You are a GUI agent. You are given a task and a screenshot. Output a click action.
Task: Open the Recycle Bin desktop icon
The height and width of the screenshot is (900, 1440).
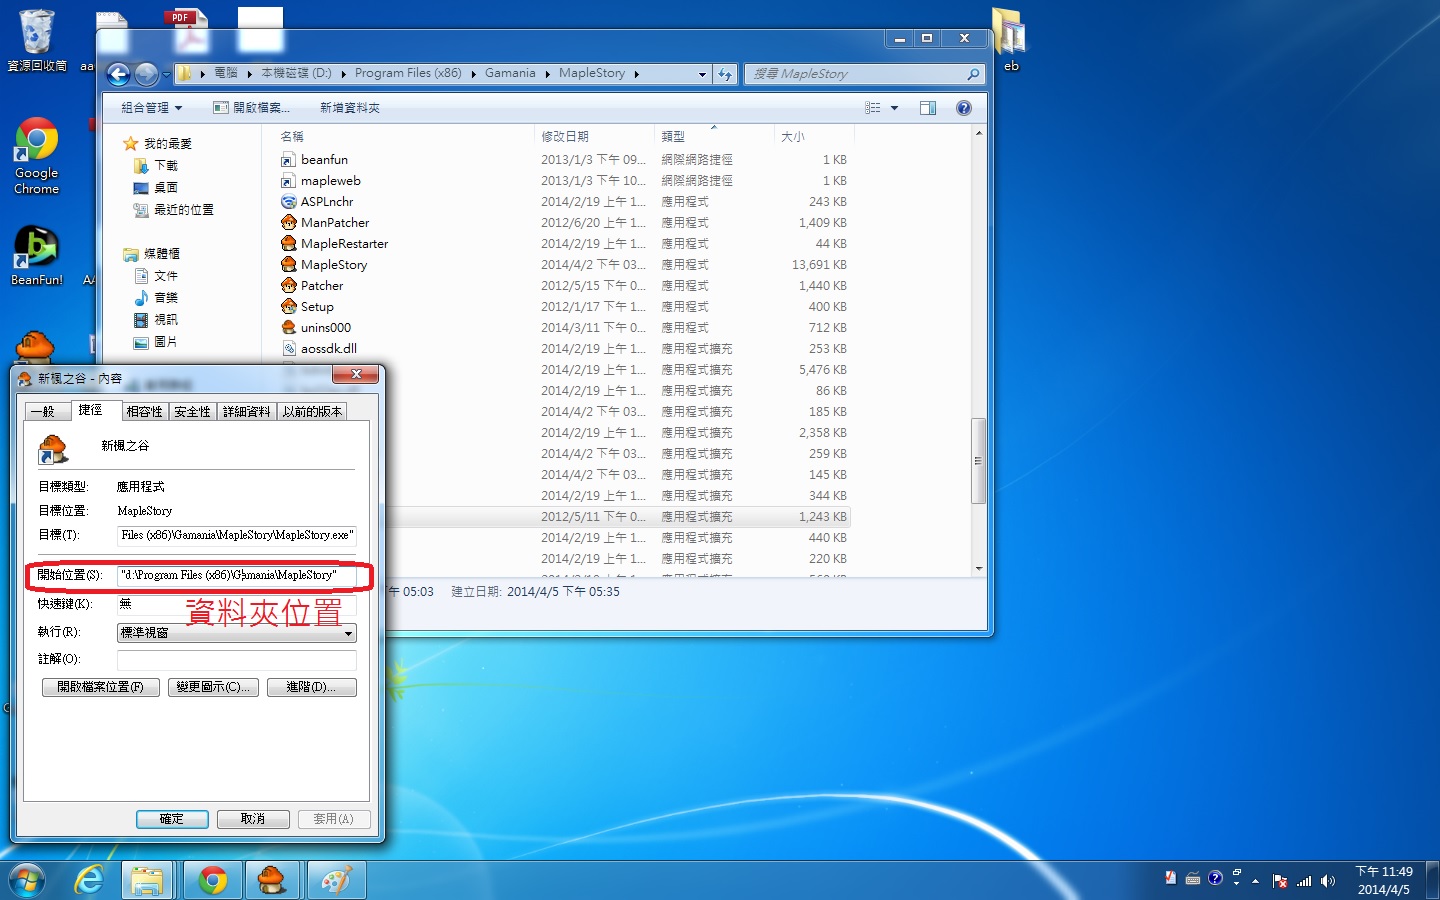click(36, 40)
